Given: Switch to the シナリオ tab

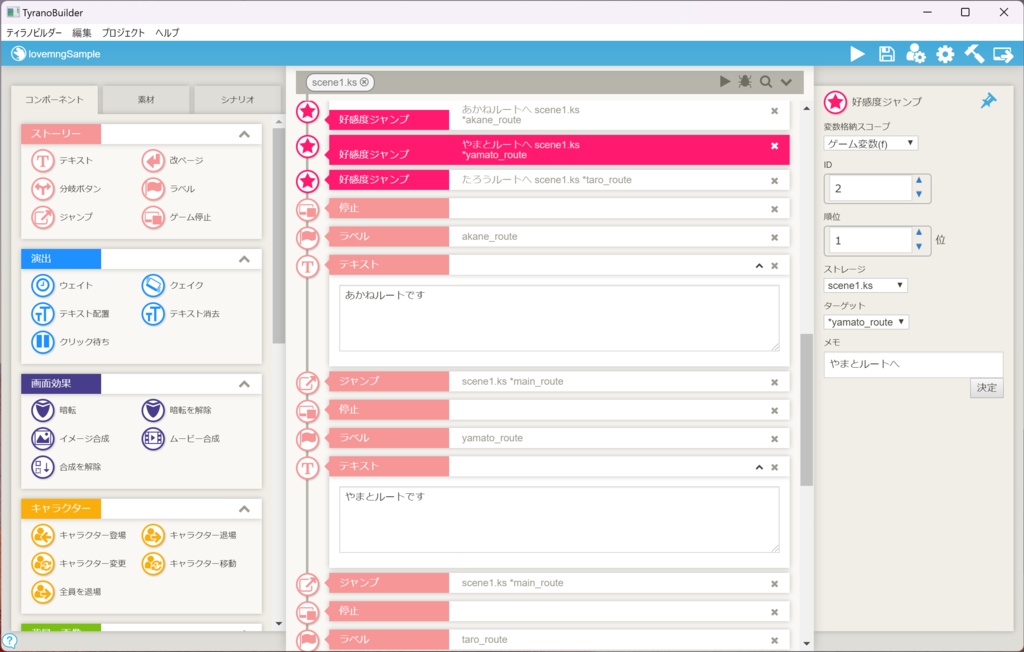Looking at the screenshot, I should tap(238, 99).
